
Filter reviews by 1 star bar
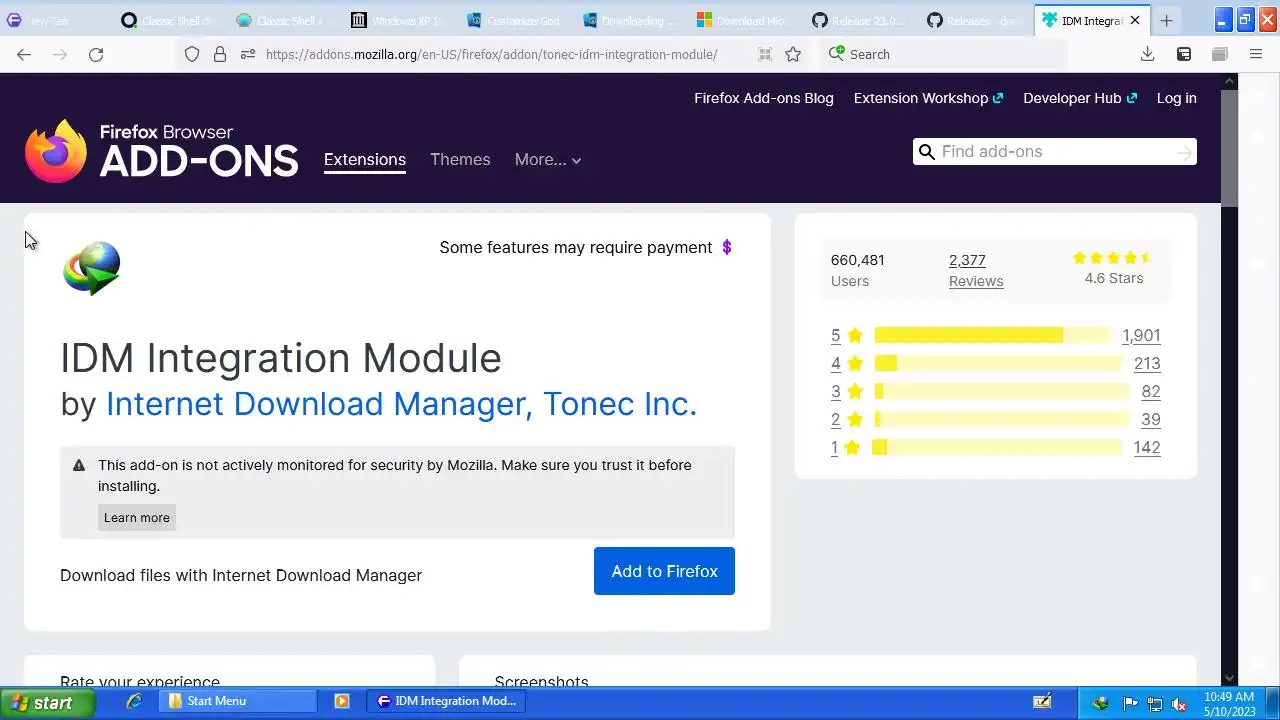coord(997,447)
